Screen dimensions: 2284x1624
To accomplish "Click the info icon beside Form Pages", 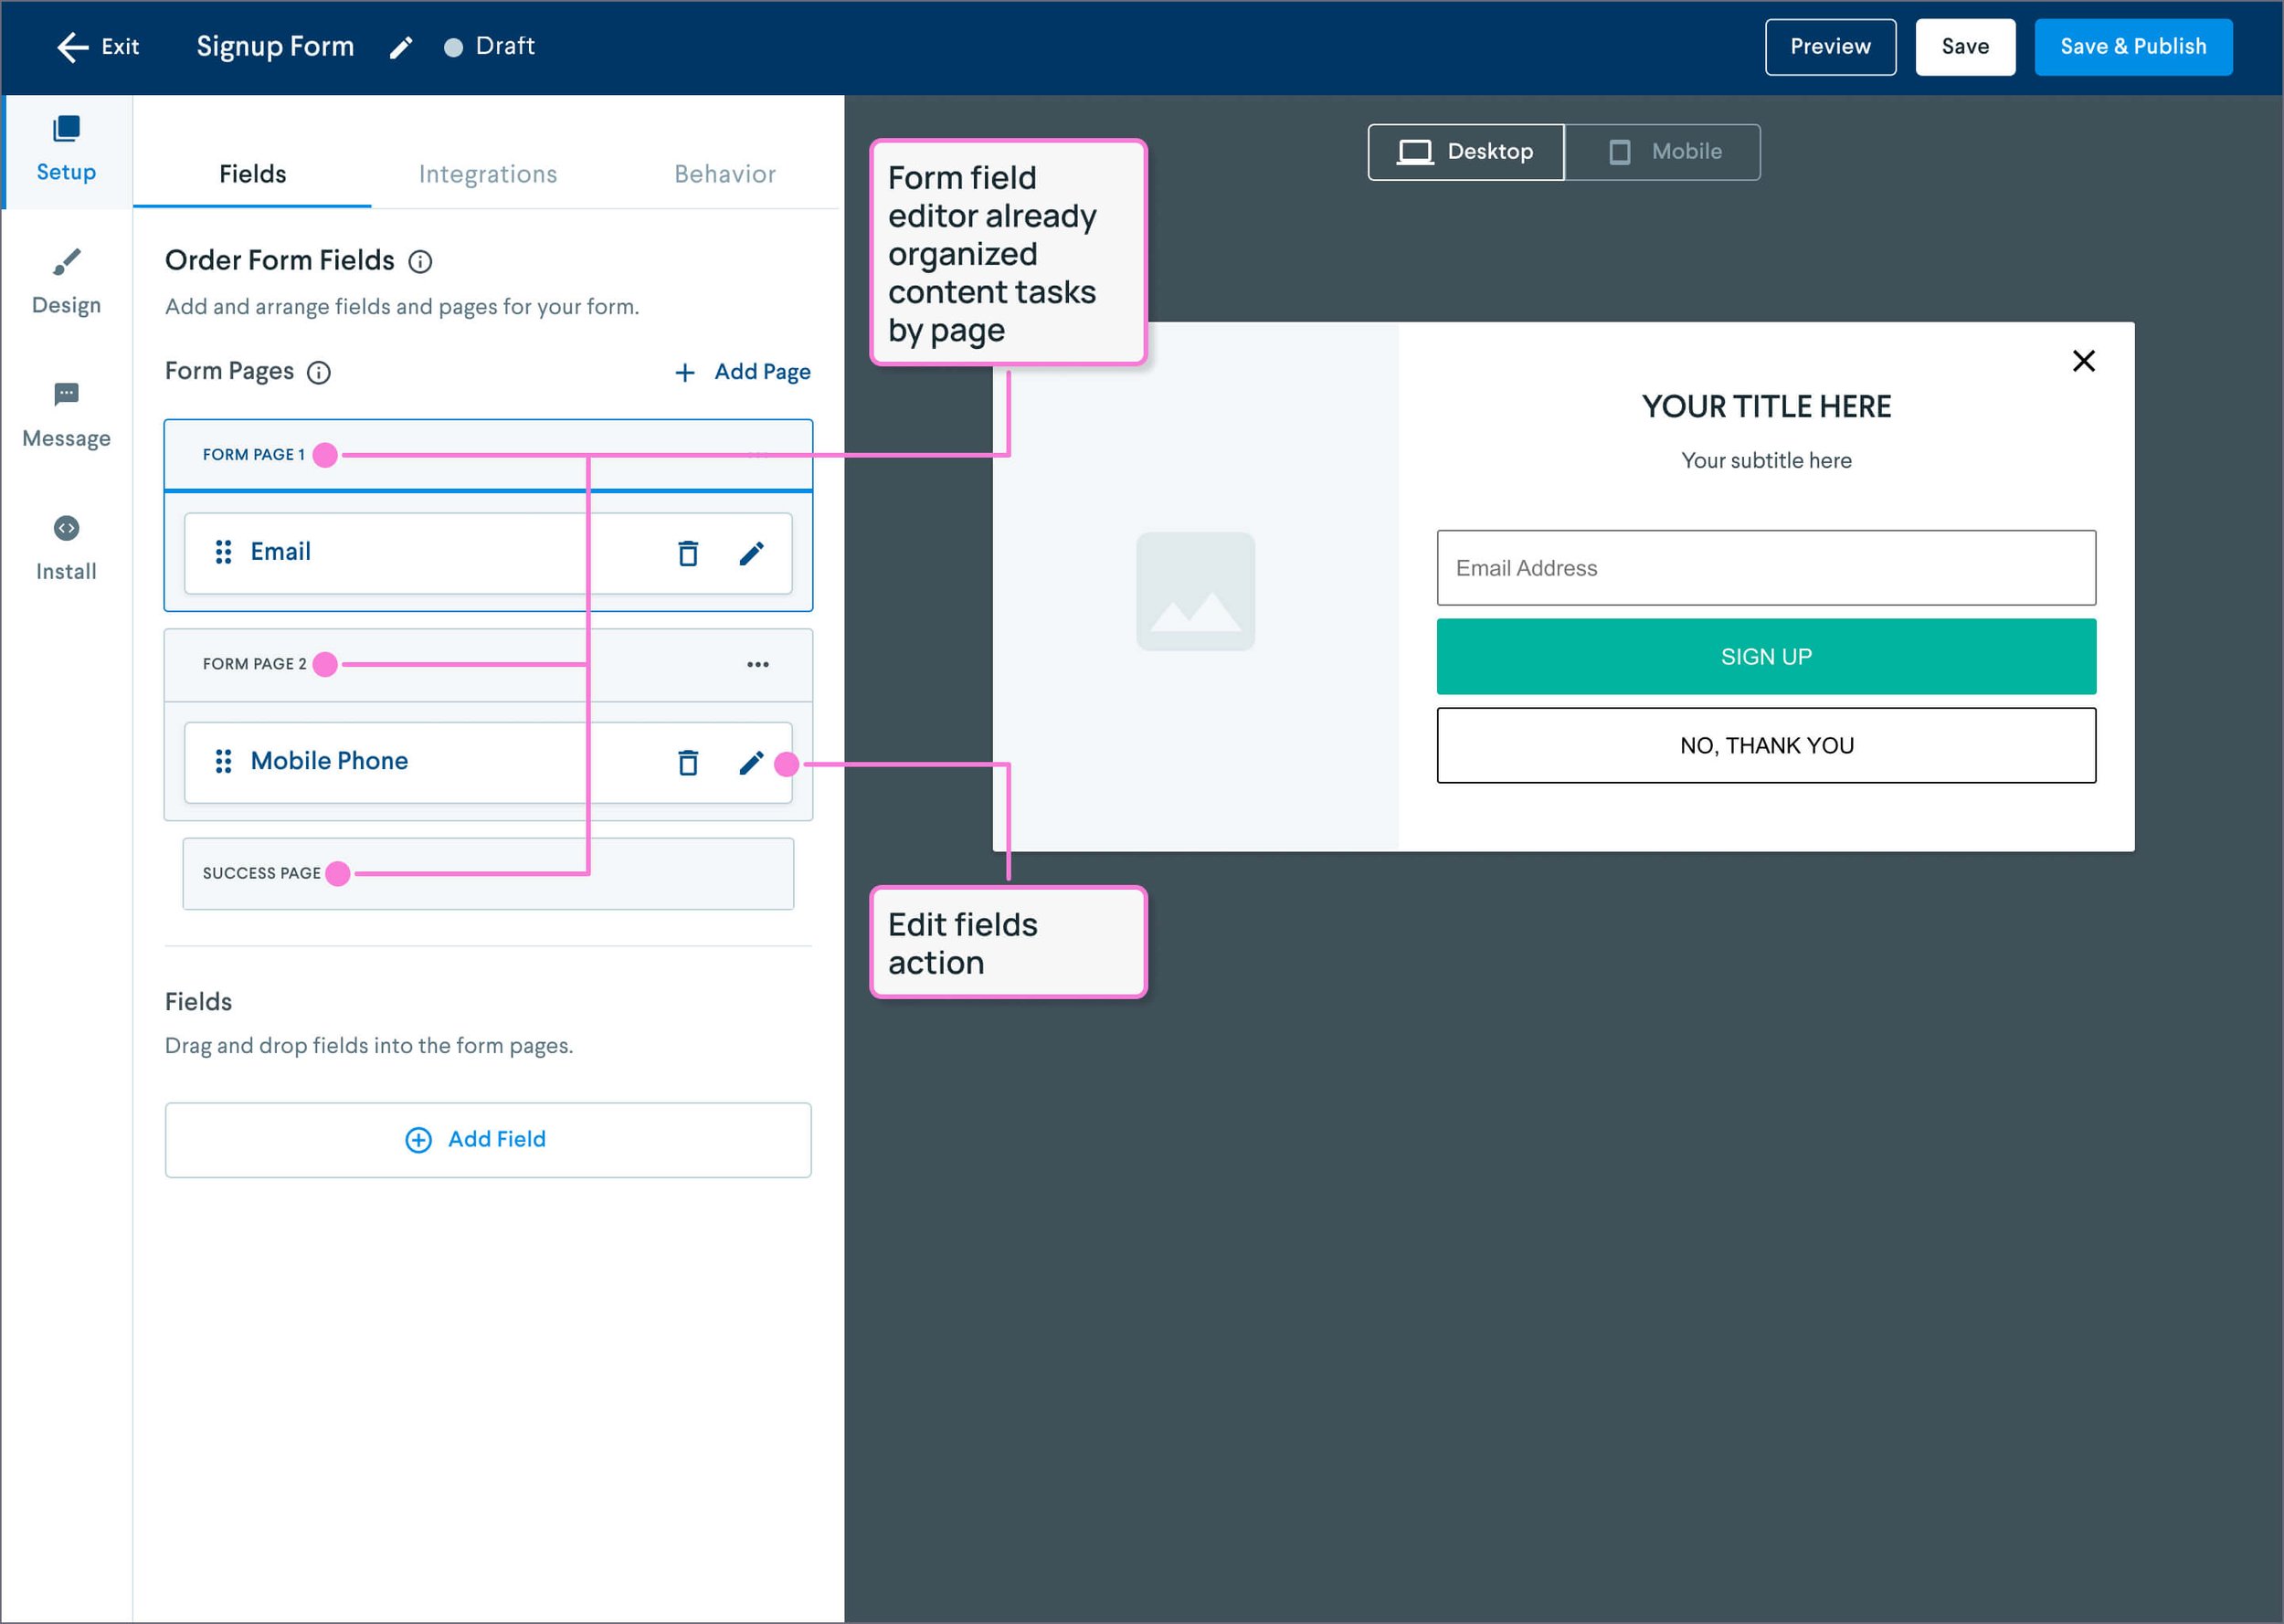I will pyautogui.click(x=318, y=372).
